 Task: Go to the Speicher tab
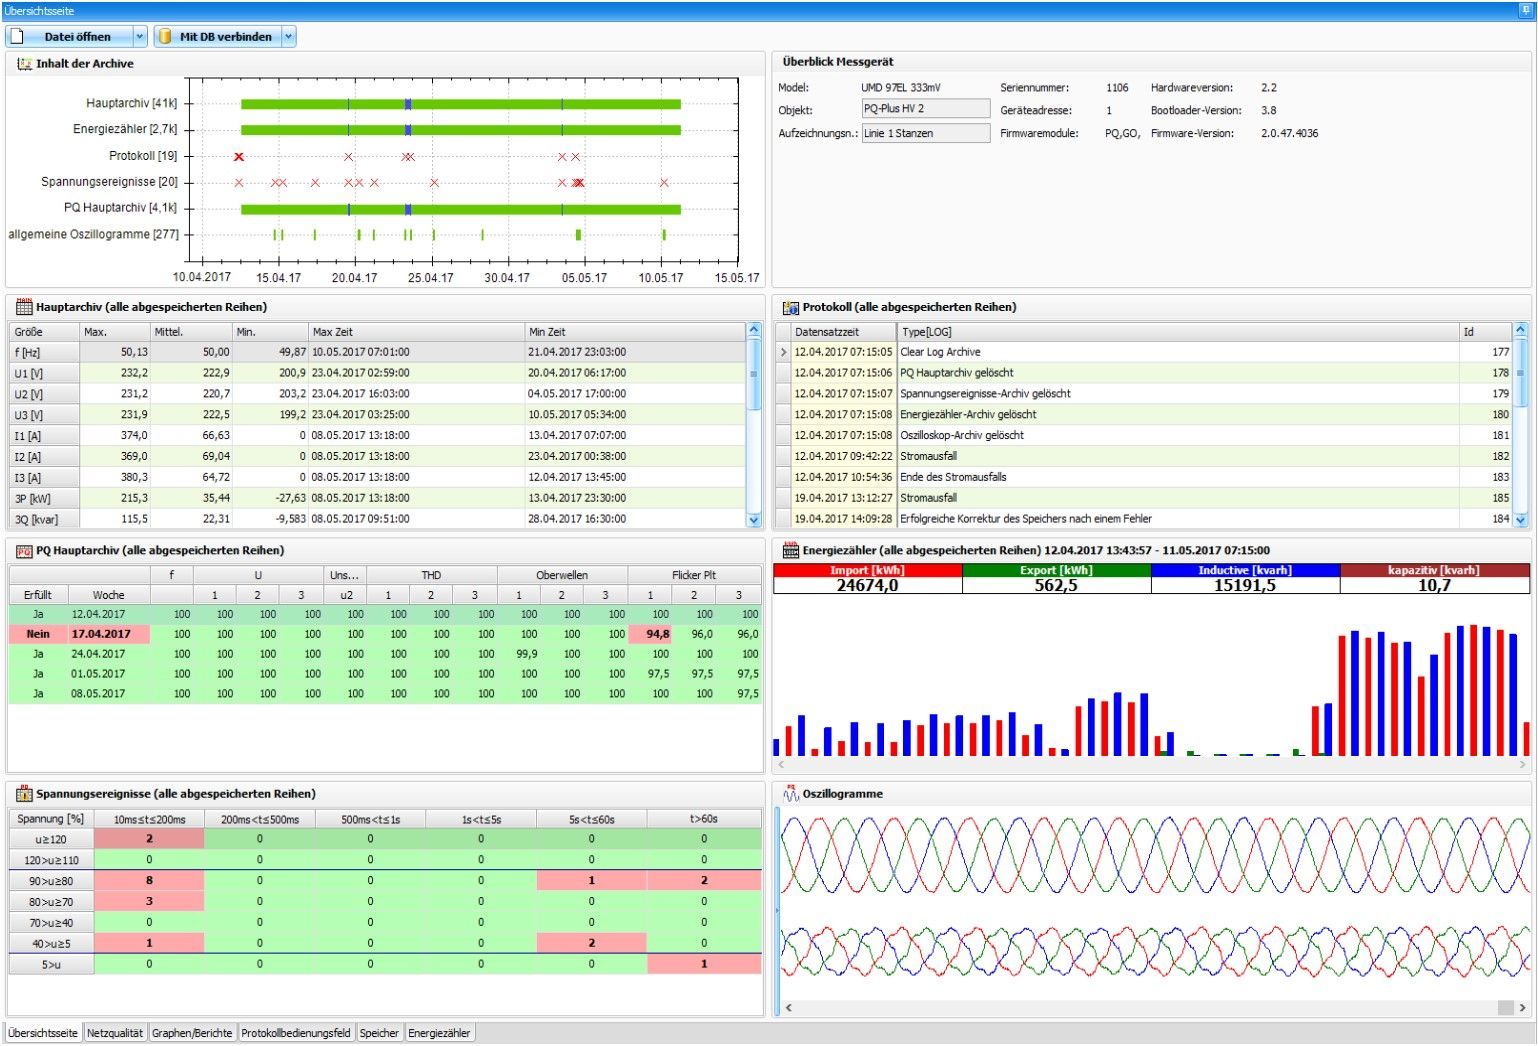(379, 1033)
